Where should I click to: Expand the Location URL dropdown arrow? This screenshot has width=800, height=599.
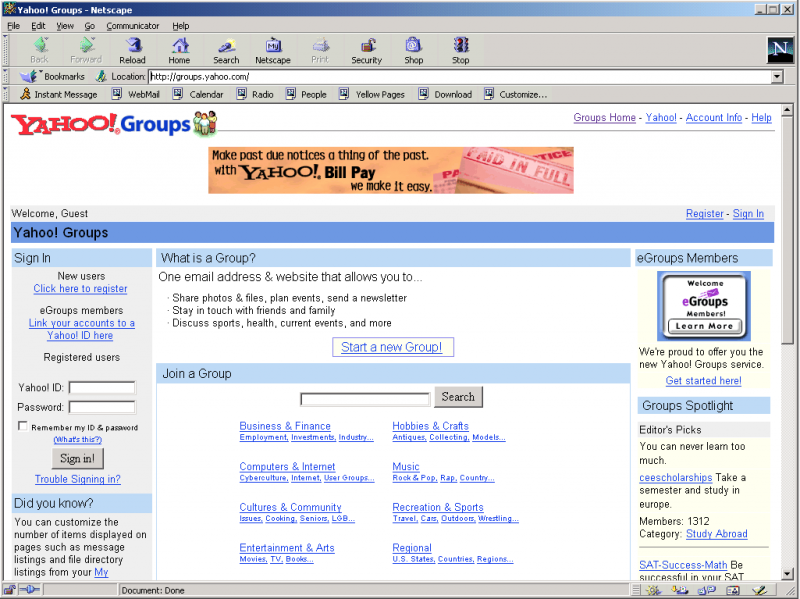pyautogui.click(x=776, y=77)
